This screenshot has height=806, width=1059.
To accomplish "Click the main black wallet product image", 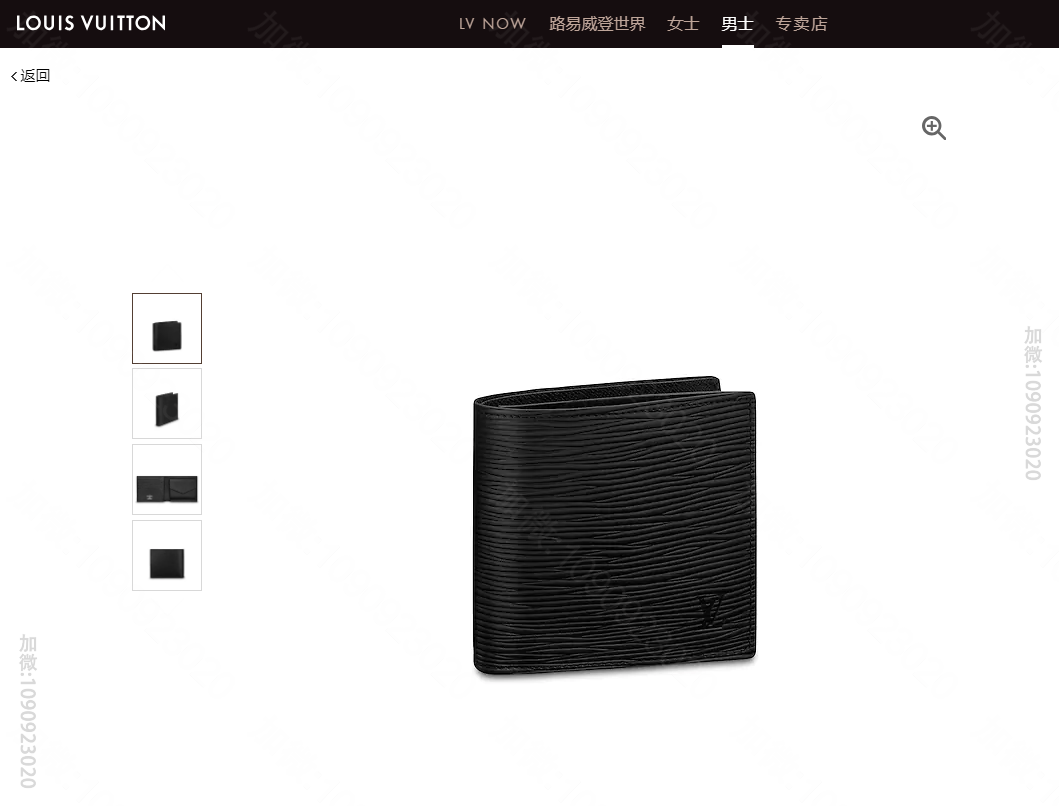I will click(615, 526).
